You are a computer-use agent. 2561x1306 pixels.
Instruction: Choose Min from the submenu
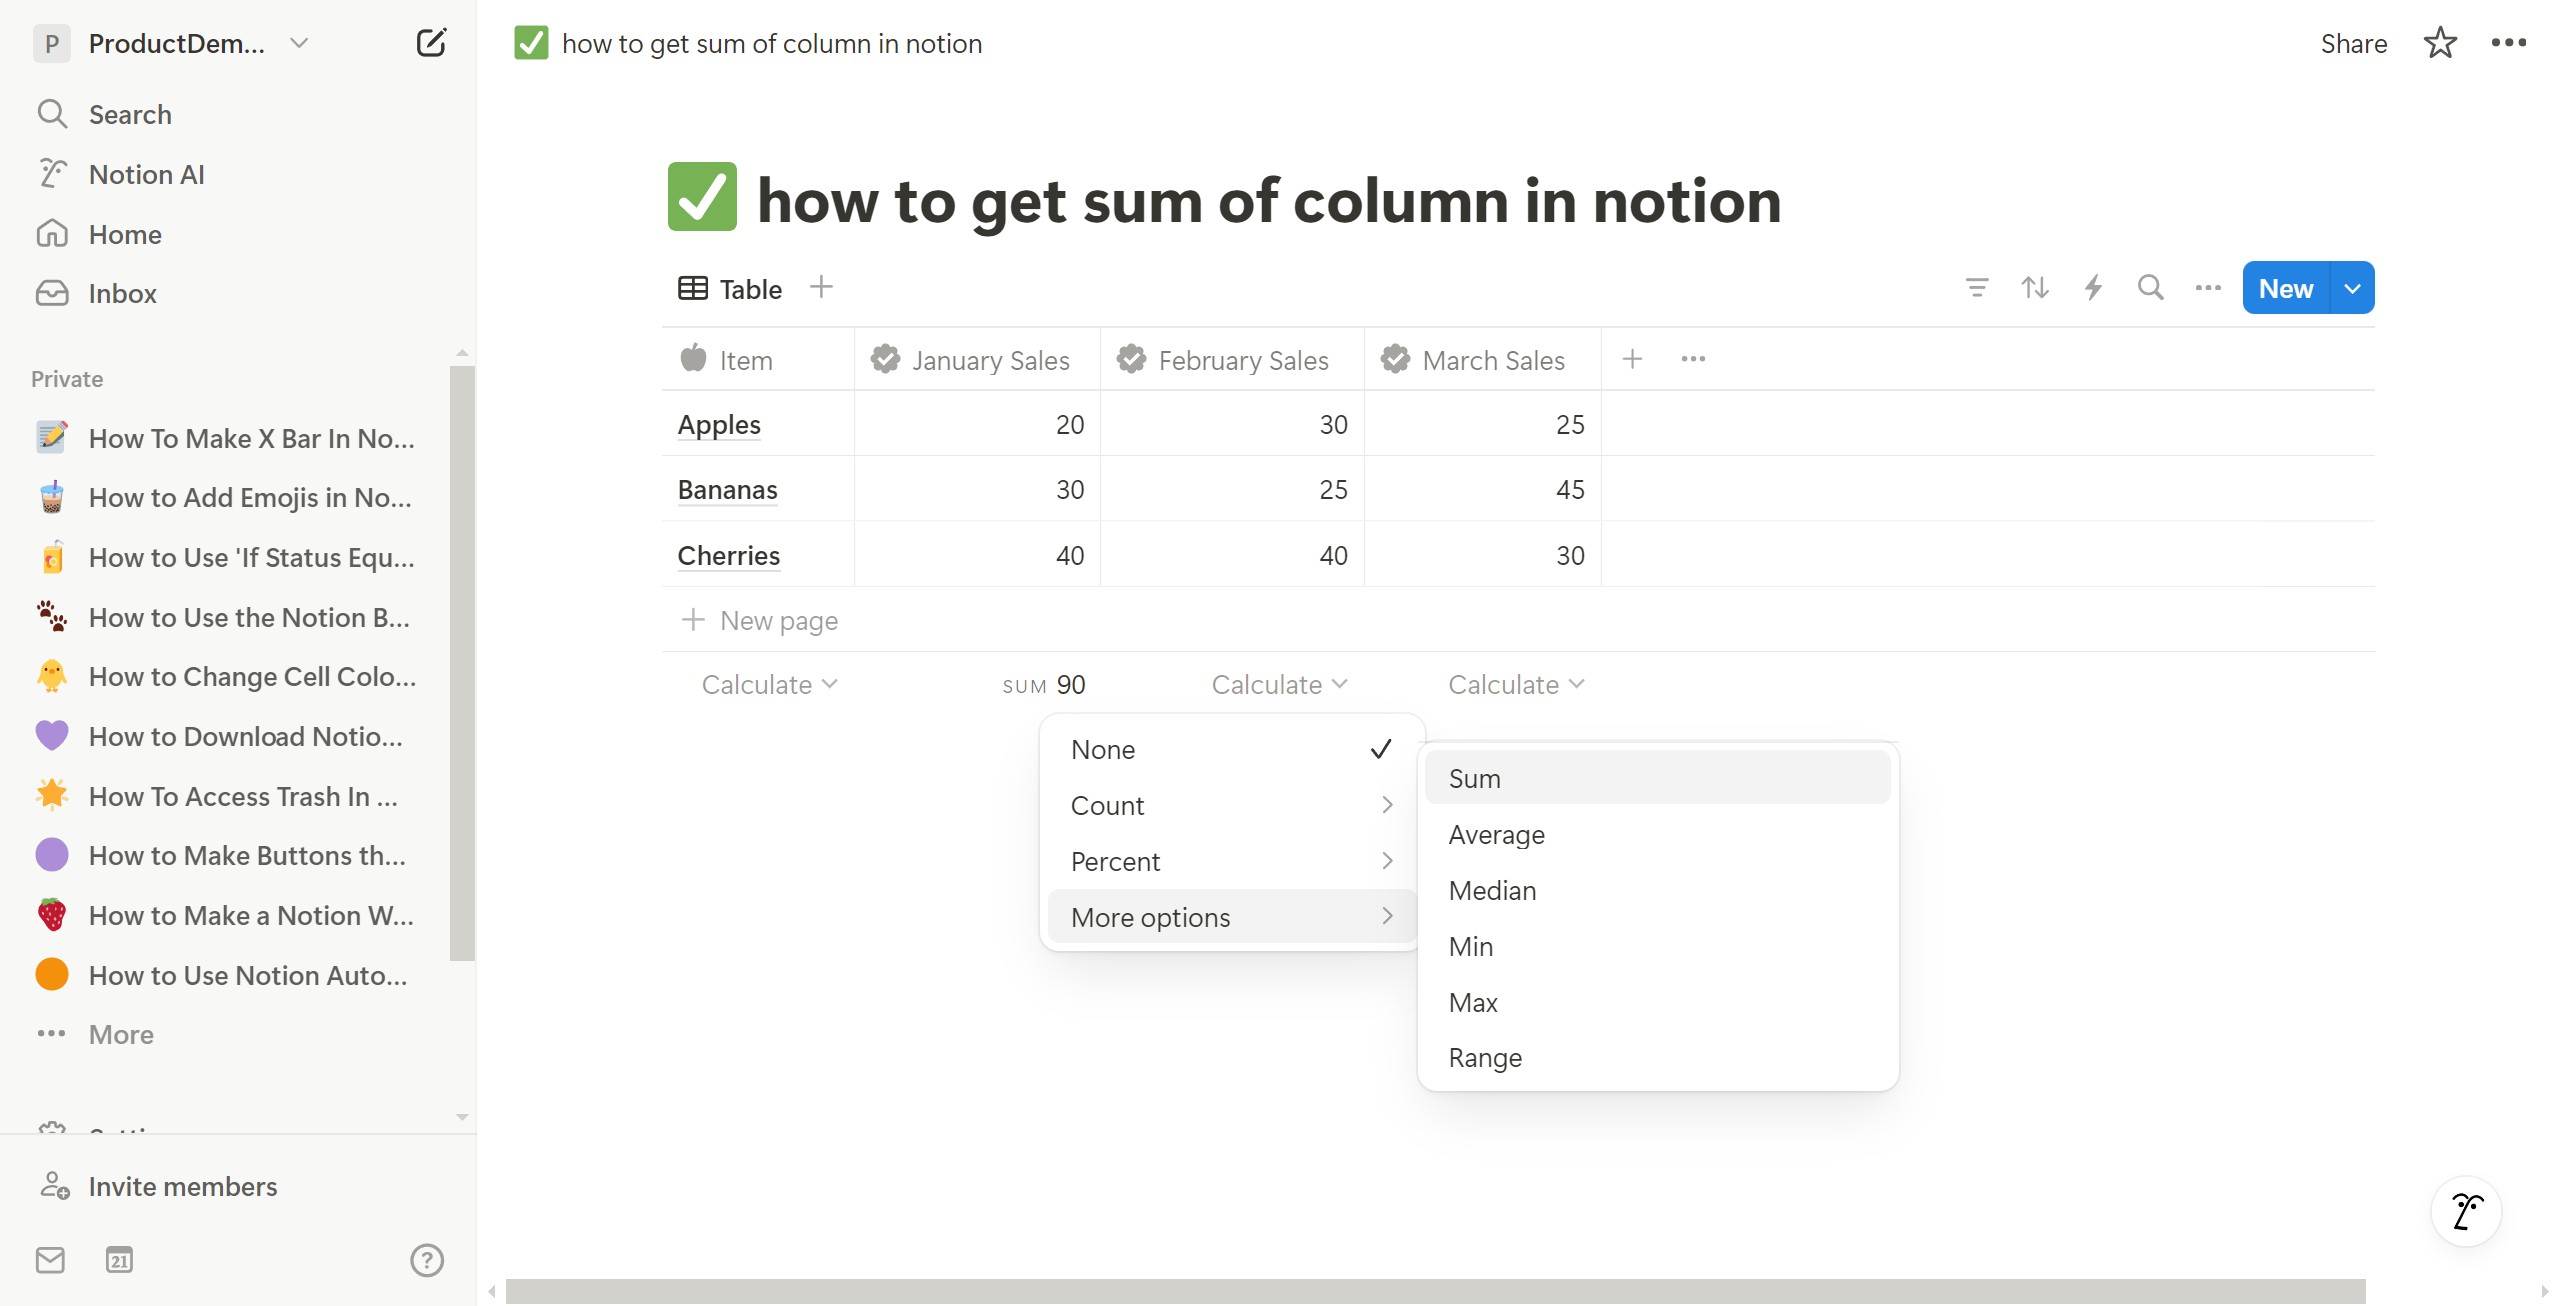click(x=1658, y=946)
